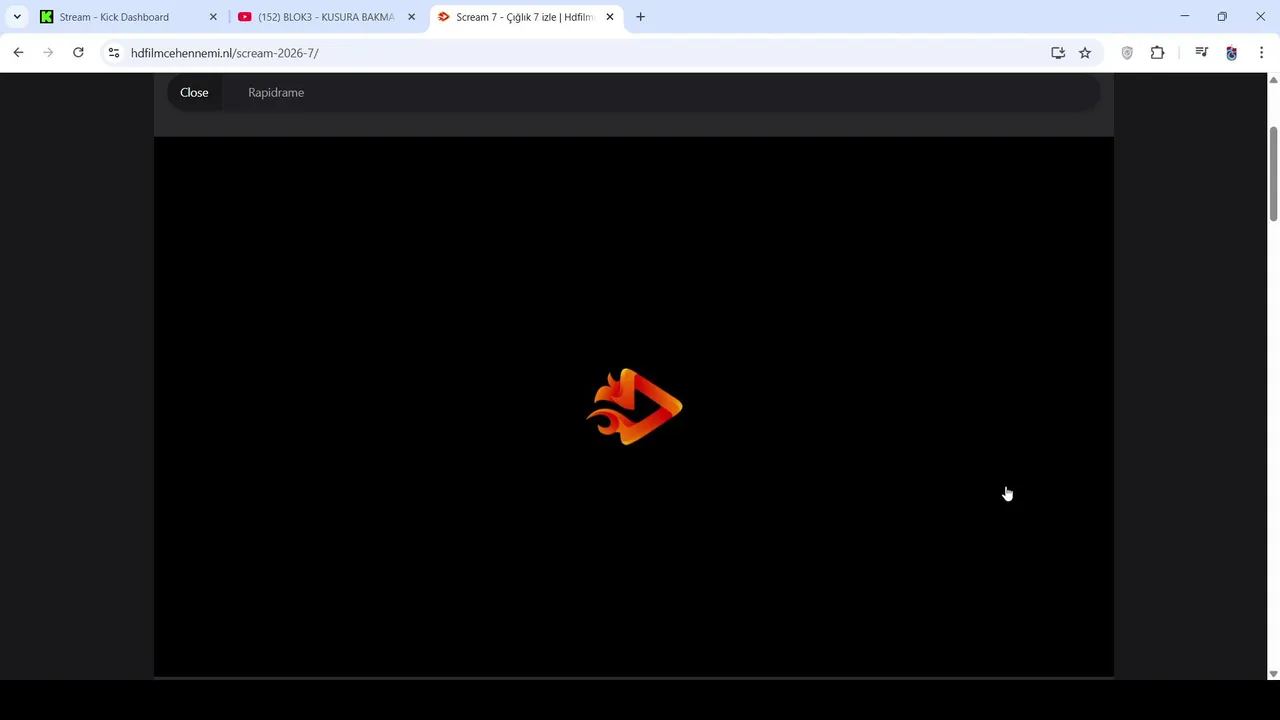The image size is (1280, 720).
Task: Open the media controls icon
Action: coord(1201,53)
